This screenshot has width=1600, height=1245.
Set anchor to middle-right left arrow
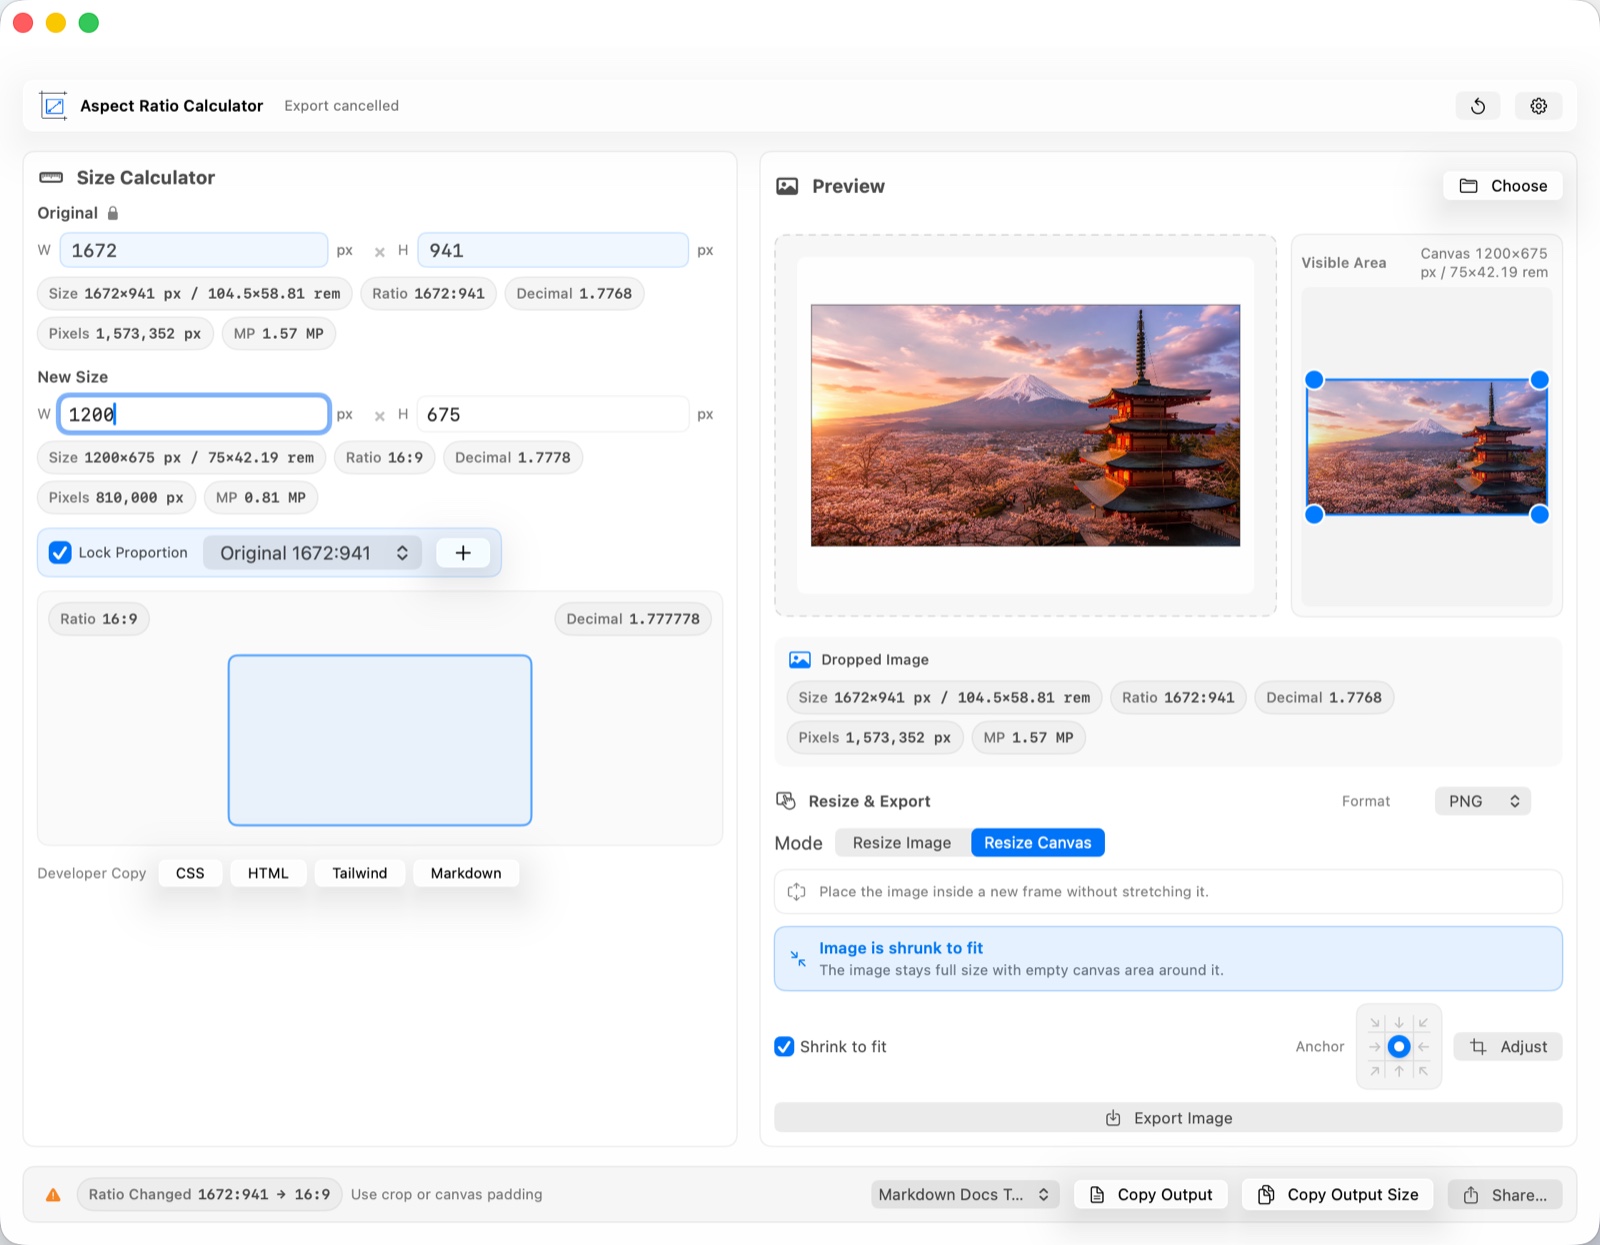[1423, 1047]
